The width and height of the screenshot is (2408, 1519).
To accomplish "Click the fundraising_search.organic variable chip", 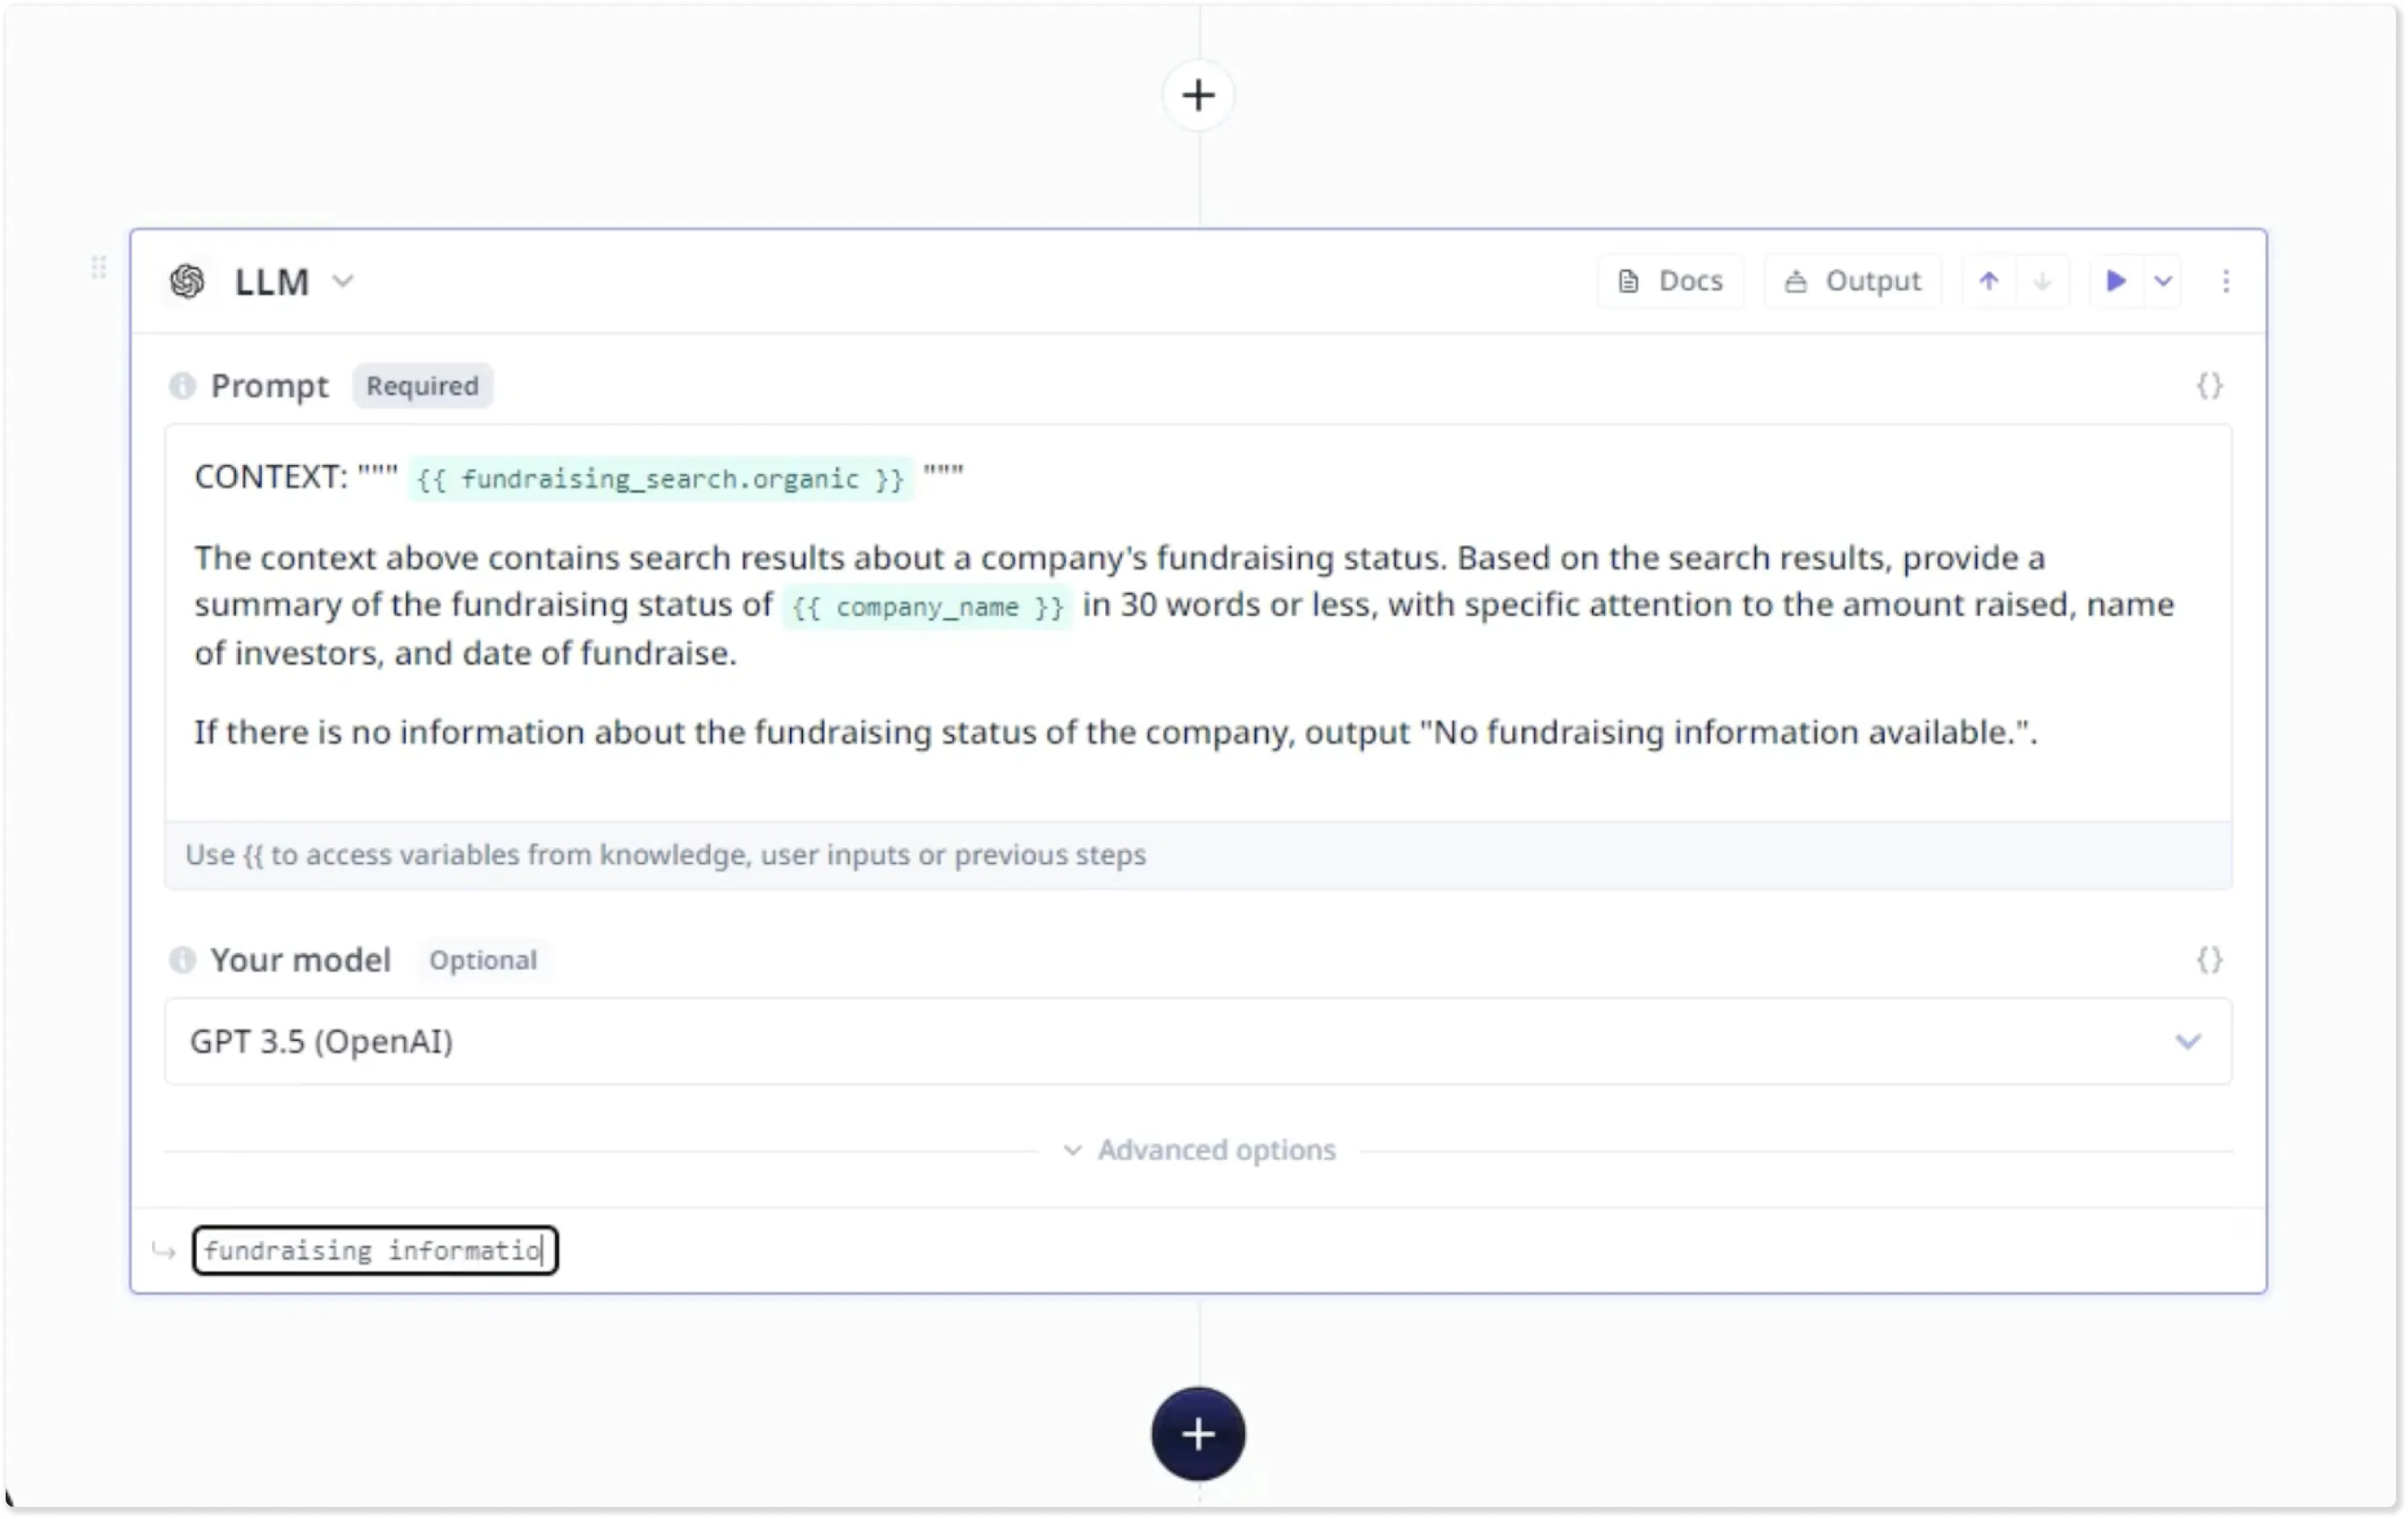I will tap(660, 479).
